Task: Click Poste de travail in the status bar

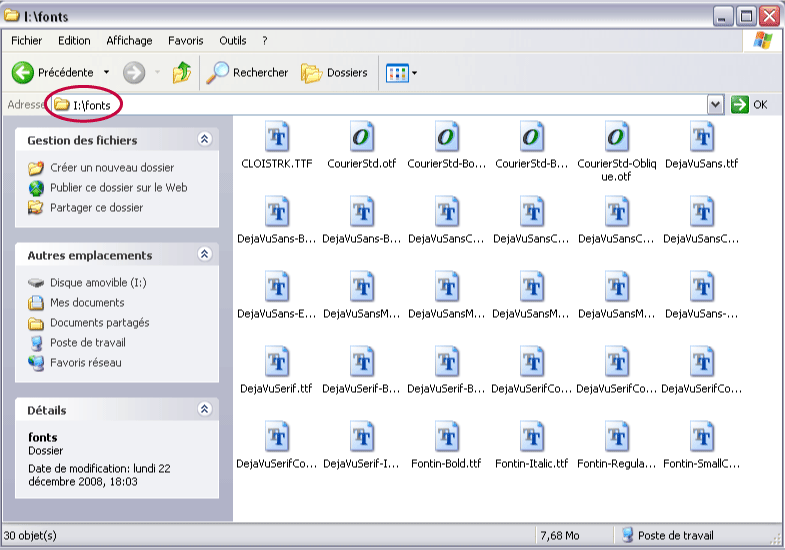Action: (x=668, y=535)
